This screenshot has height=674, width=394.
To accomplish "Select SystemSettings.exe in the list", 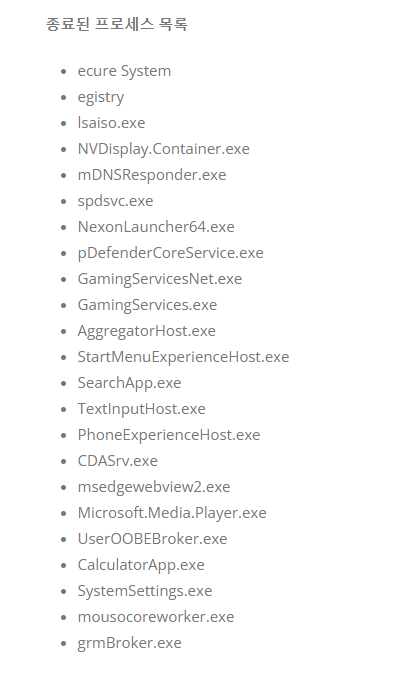I will tap(145, 591).
